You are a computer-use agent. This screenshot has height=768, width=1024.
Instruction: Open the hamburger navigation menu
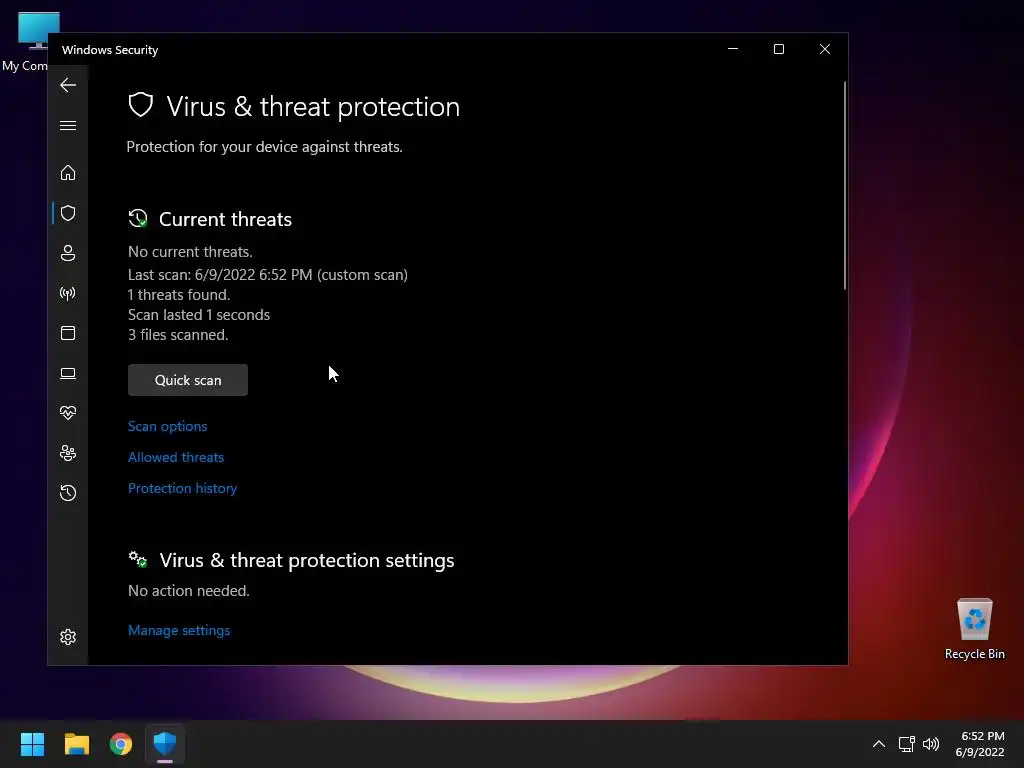click(x=68, y=125)
